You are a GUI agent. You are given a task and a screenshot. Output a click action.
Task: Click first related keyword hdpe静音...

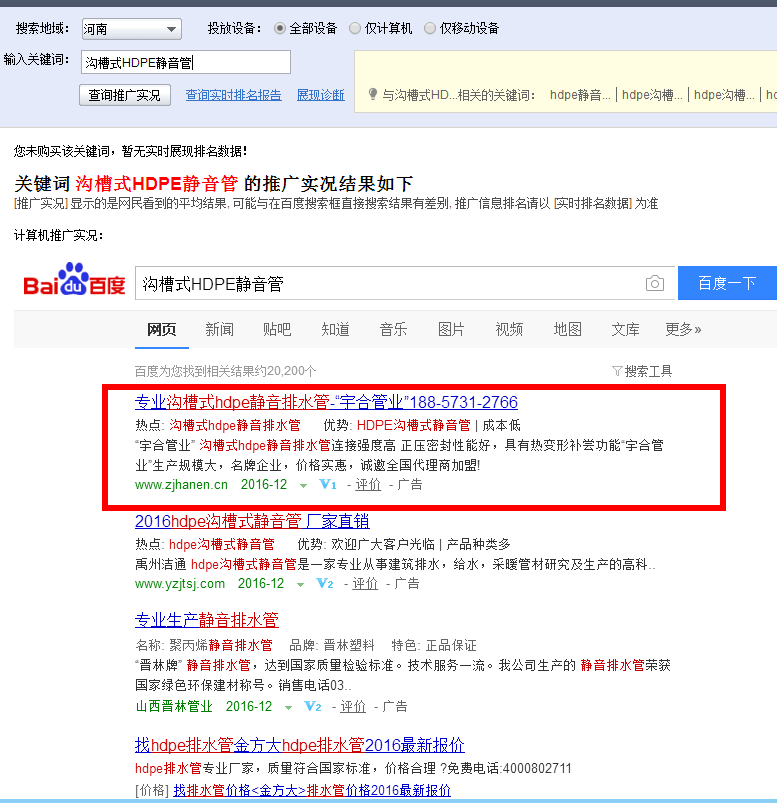[x=580, y=95]
